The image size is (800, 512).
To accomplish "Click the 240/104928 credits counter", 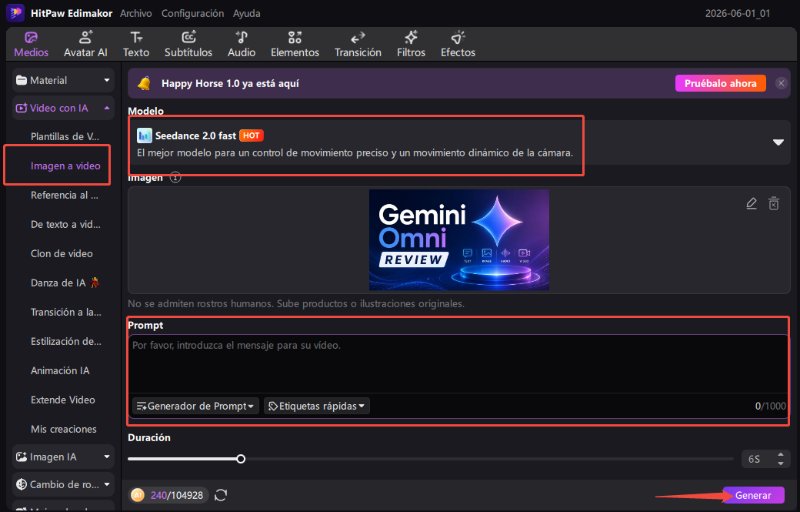I will pyautogui.click(x=177, y=495).
